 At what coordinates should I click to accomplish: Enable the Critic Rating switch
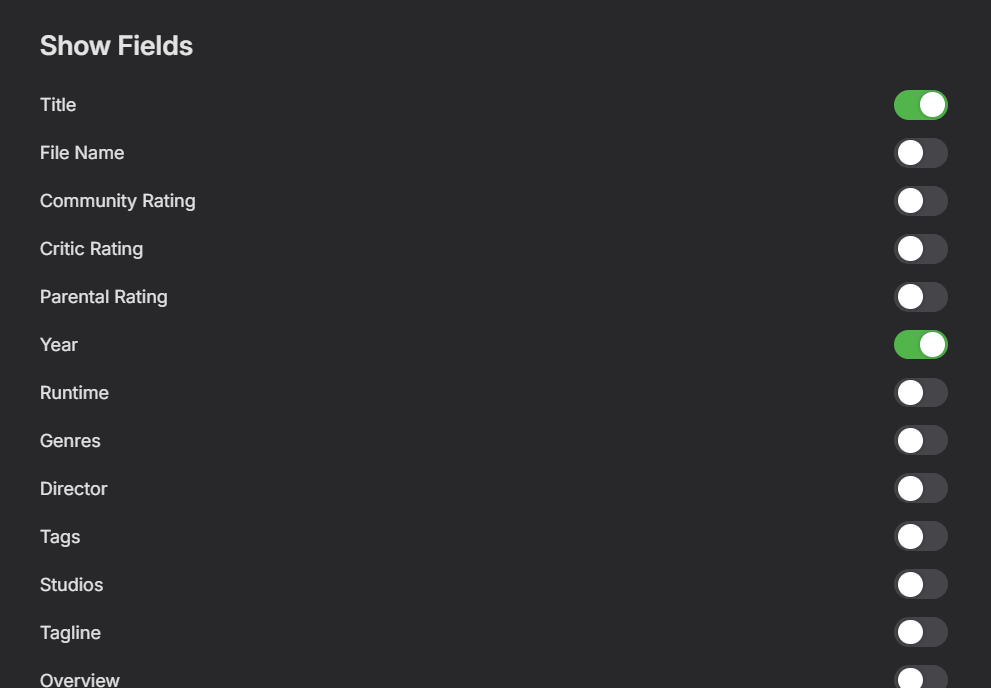(x=920, y=249)
